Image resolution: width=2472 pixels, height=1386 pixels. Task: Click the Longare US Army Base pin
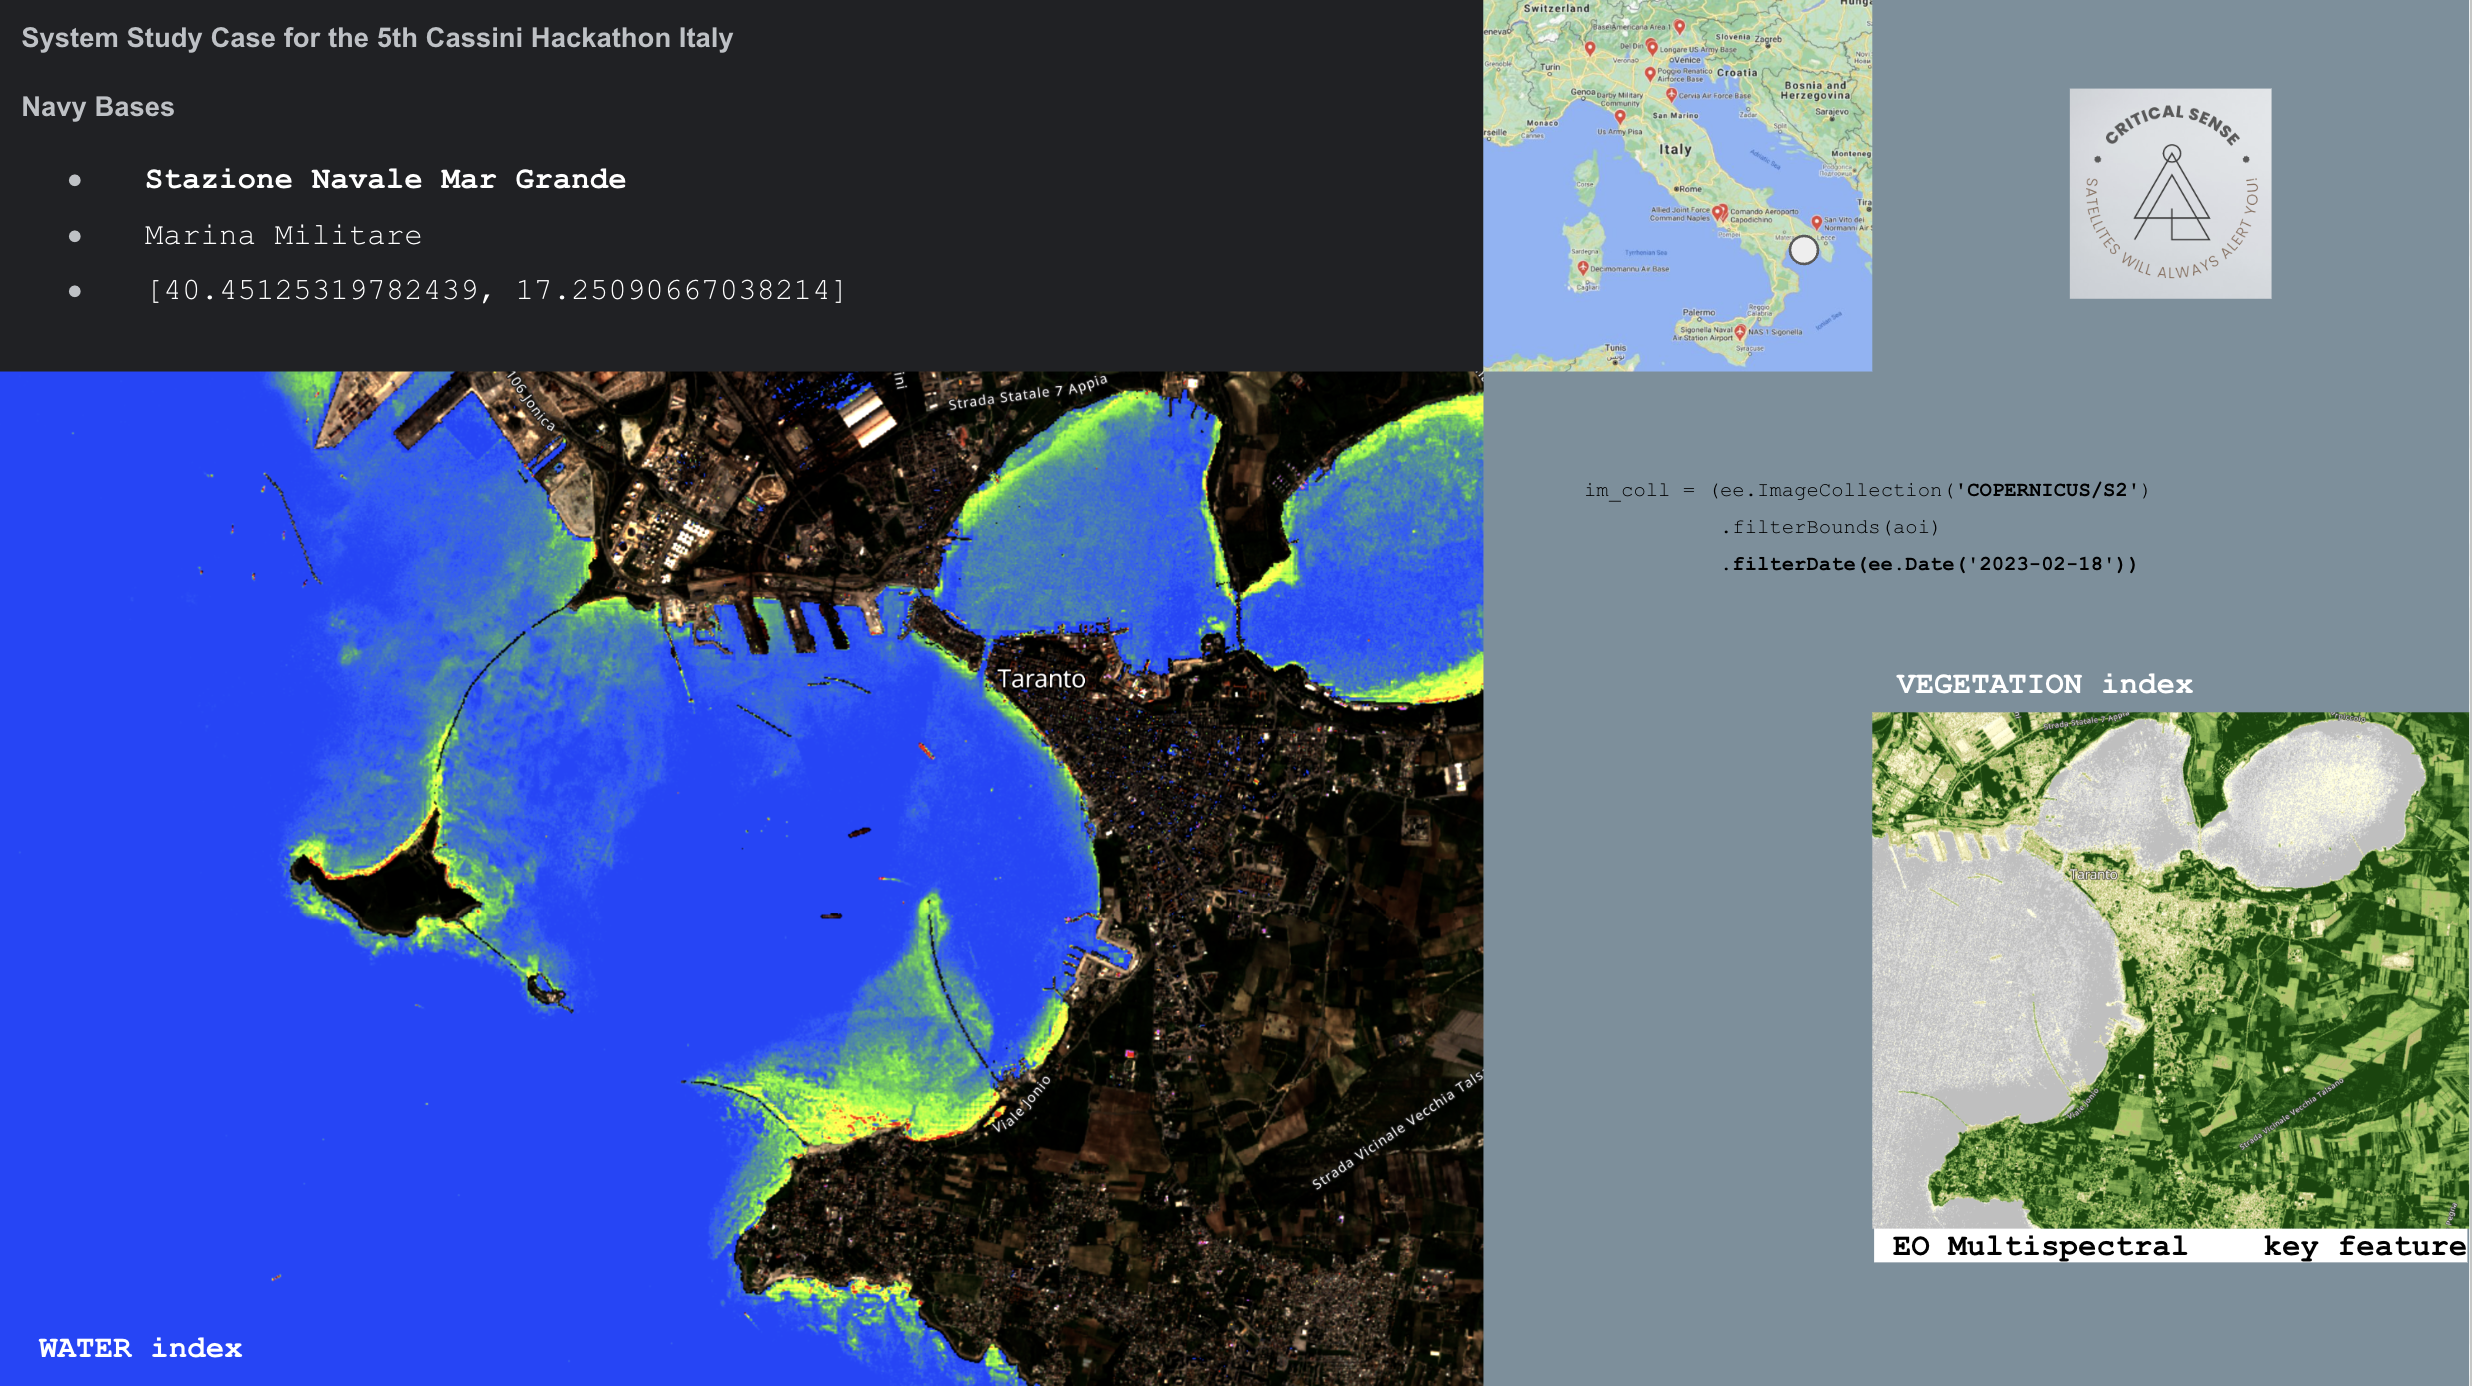point(1652,47)
